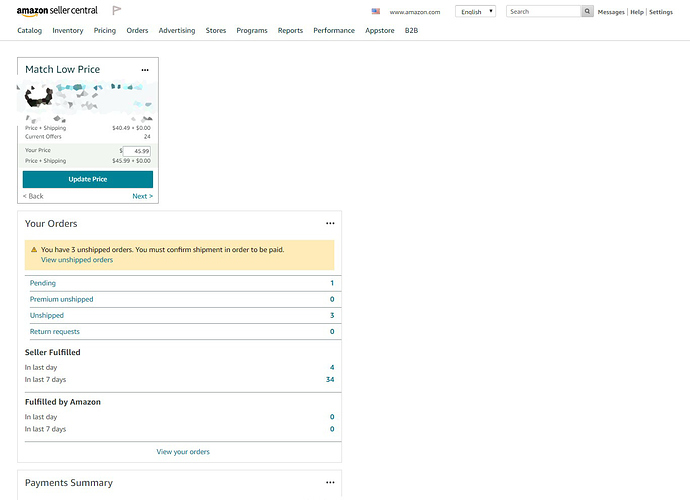Click Back in Match Low Price
690x500 pixels.
[33, 196]
